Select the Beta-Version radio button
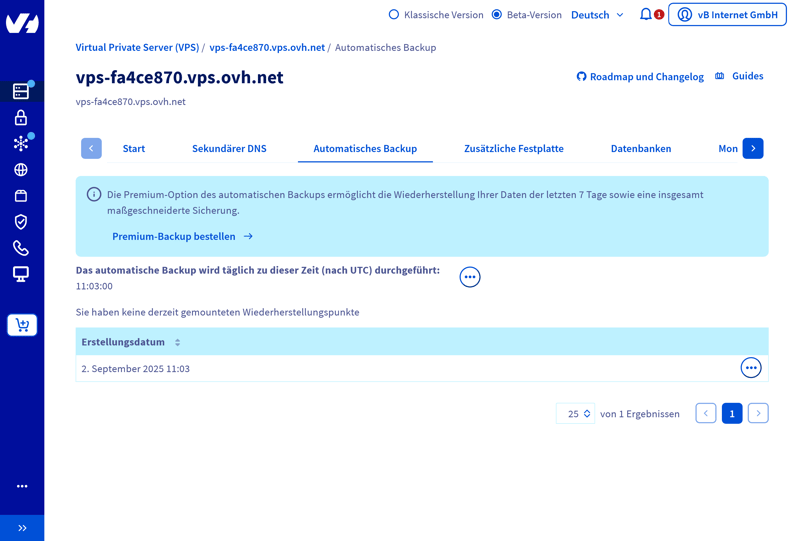The height and width of the screenshot is (541, 800). [497, 15]
